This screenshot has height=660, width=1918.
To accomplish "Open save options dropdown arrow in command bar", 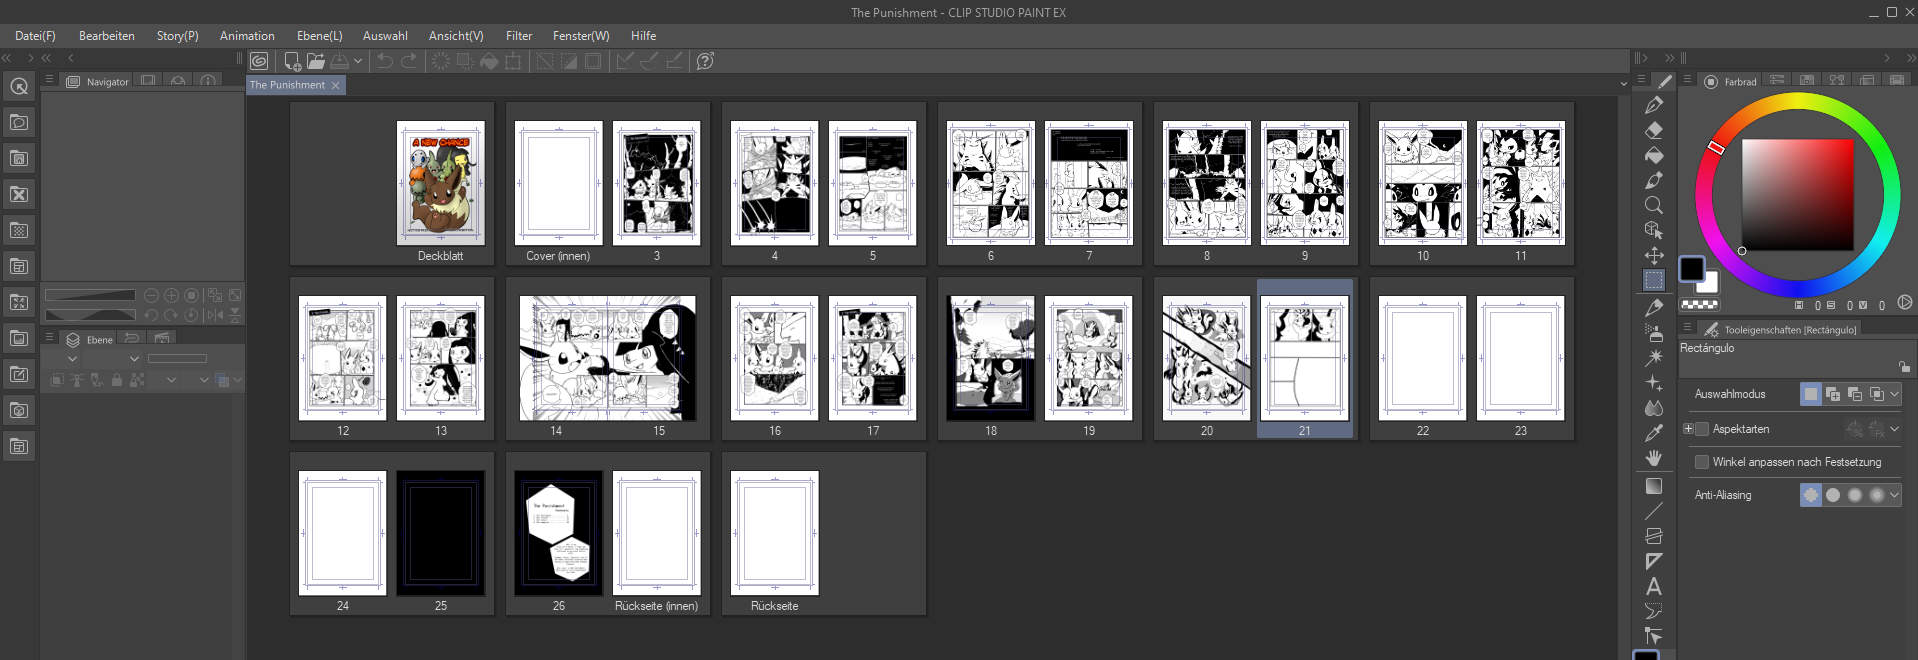I will coord(358,61).
